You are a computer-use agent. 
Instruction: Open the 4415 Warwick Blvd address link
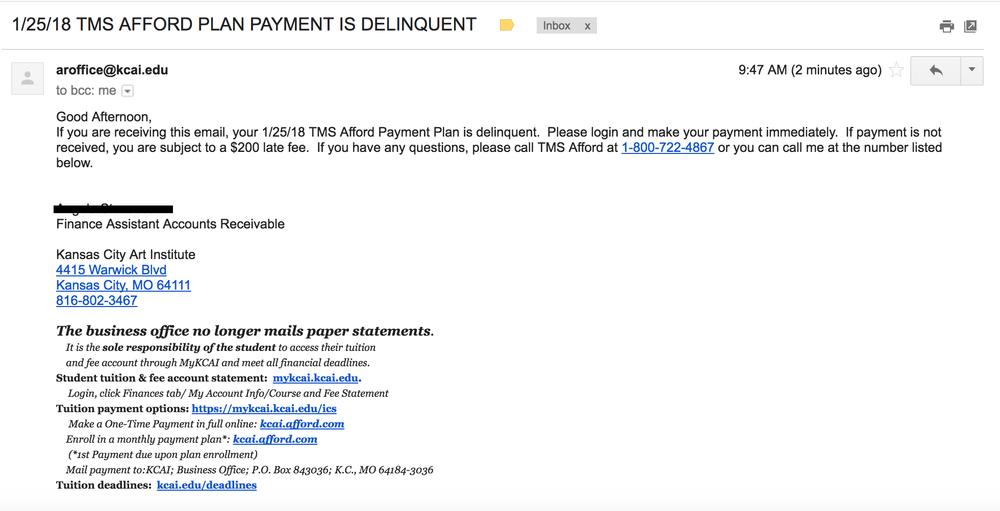coord(111,270)
